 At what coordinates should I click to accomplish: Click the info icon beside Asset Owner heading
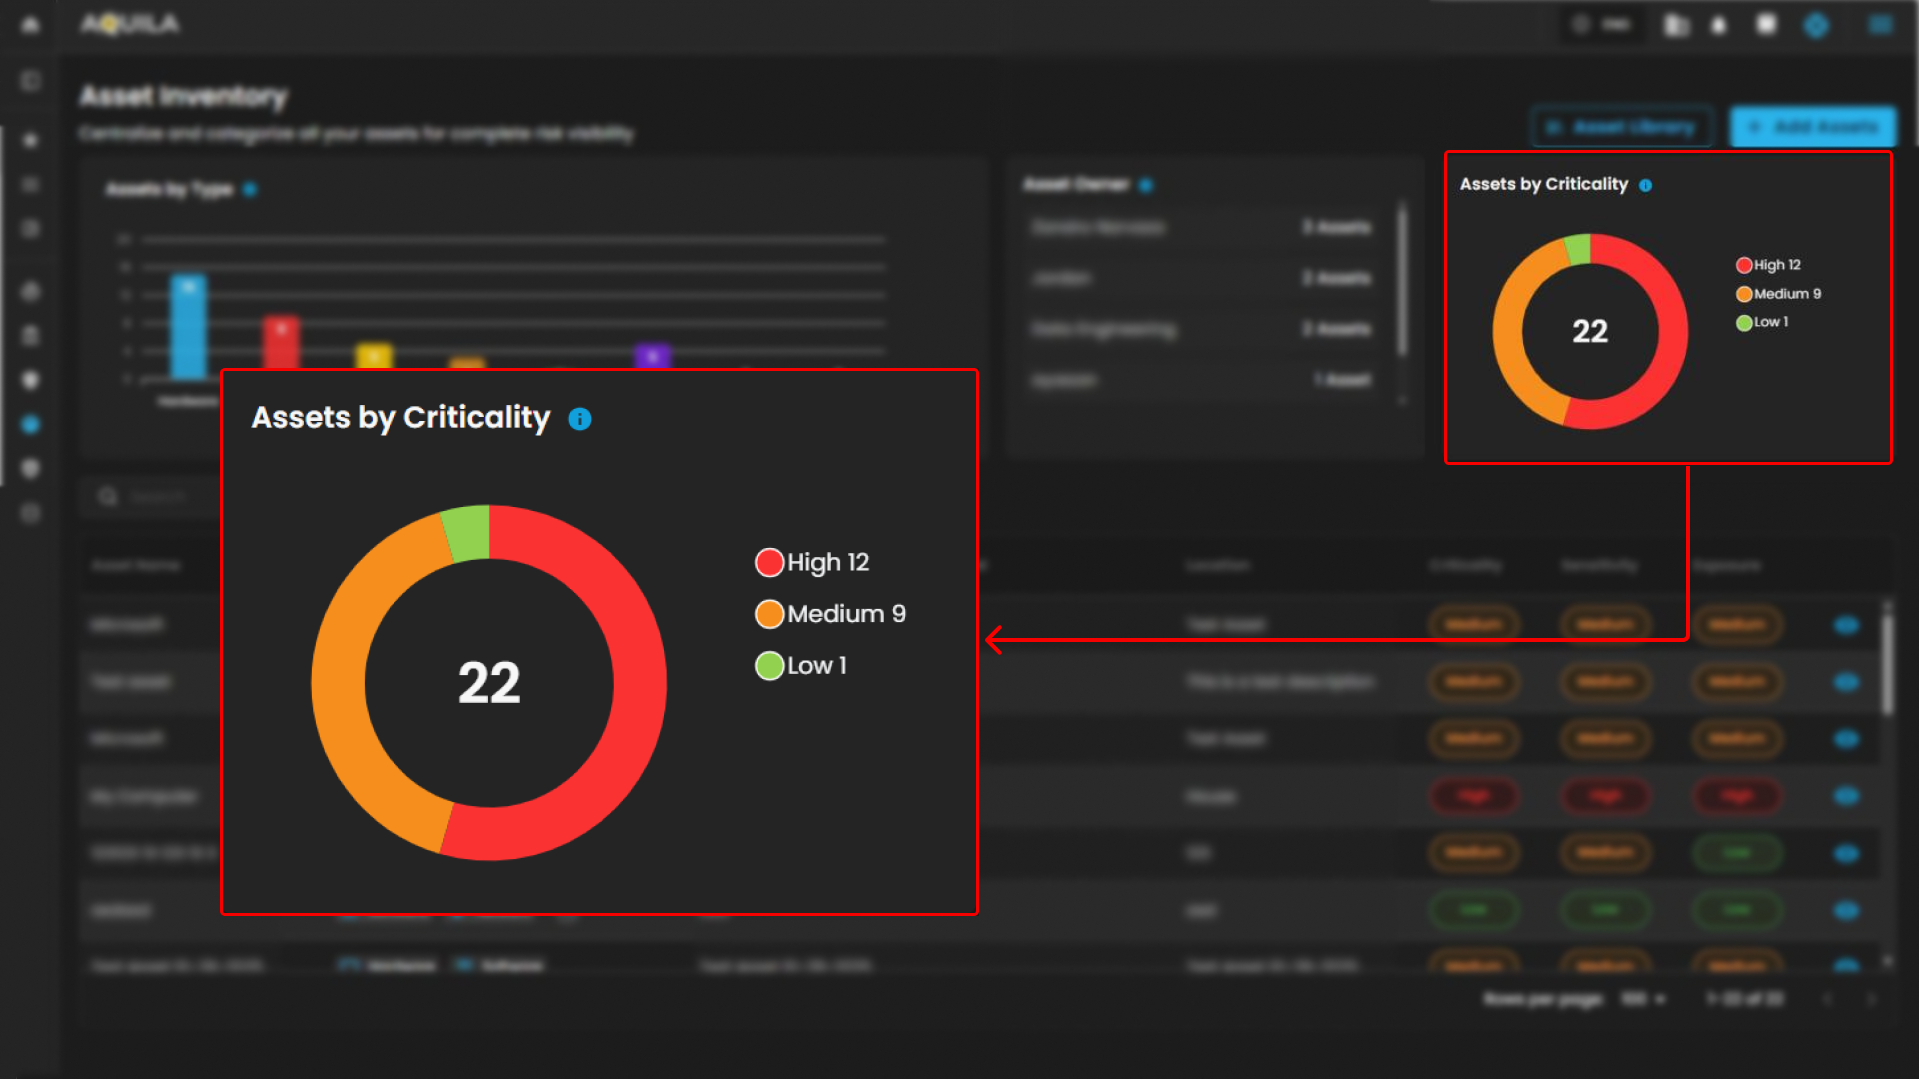click(1146, 185)
